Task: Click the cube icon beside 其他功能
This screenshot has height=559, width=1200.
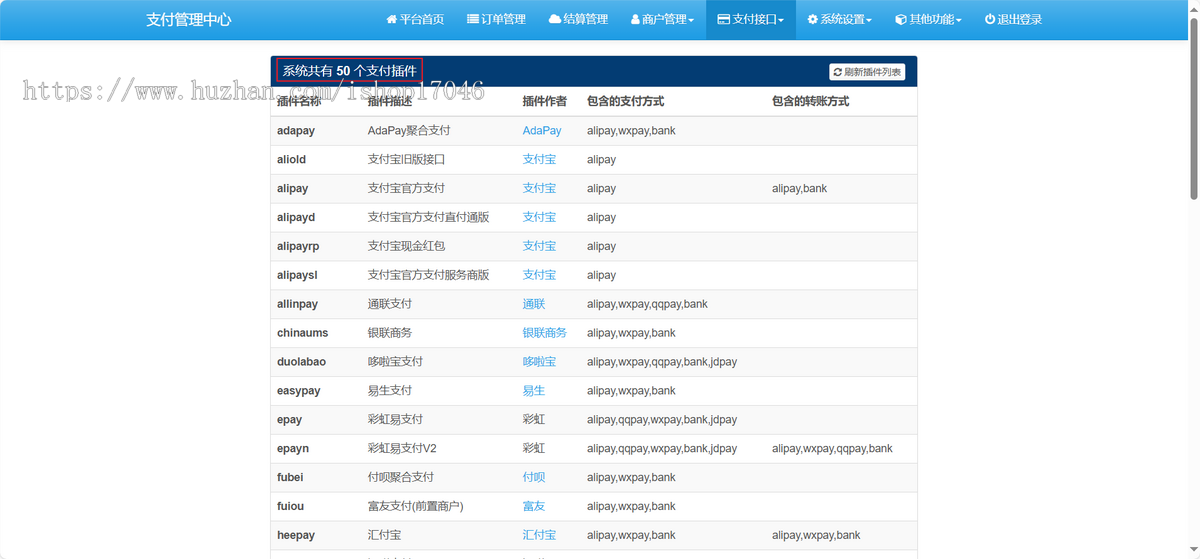Action: [900, 20]
